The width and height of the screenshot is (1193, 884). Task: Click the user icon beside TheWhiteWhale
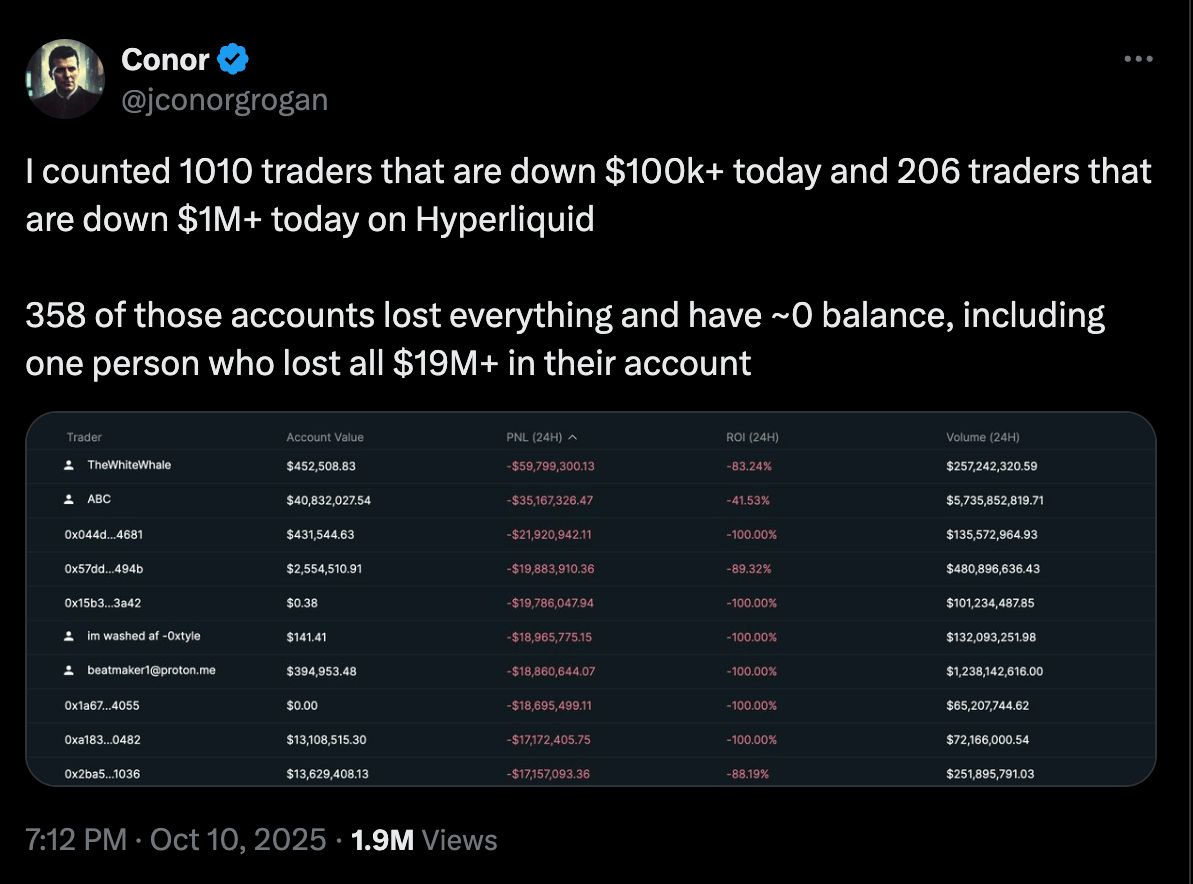tap(68, 465)
